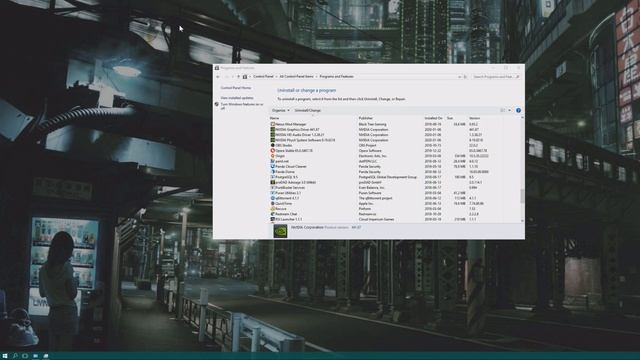Click the blue Help icon

(x=518, y=110)
